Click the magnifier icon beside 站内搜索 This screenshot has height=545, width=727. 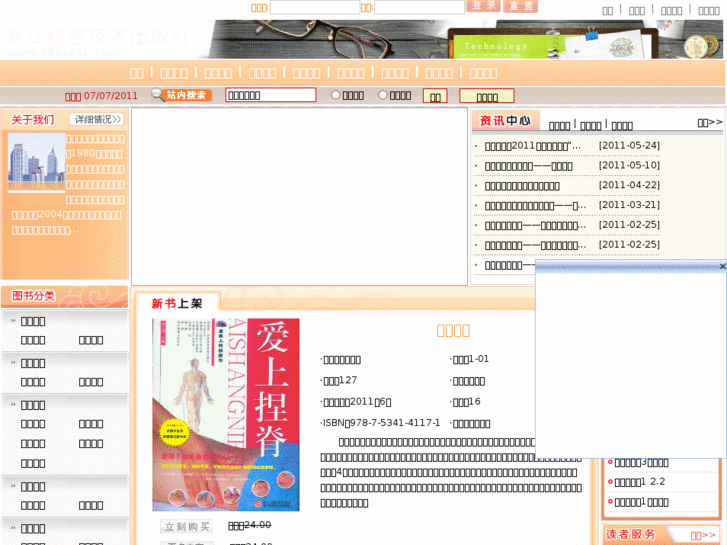tap(158, 95)
